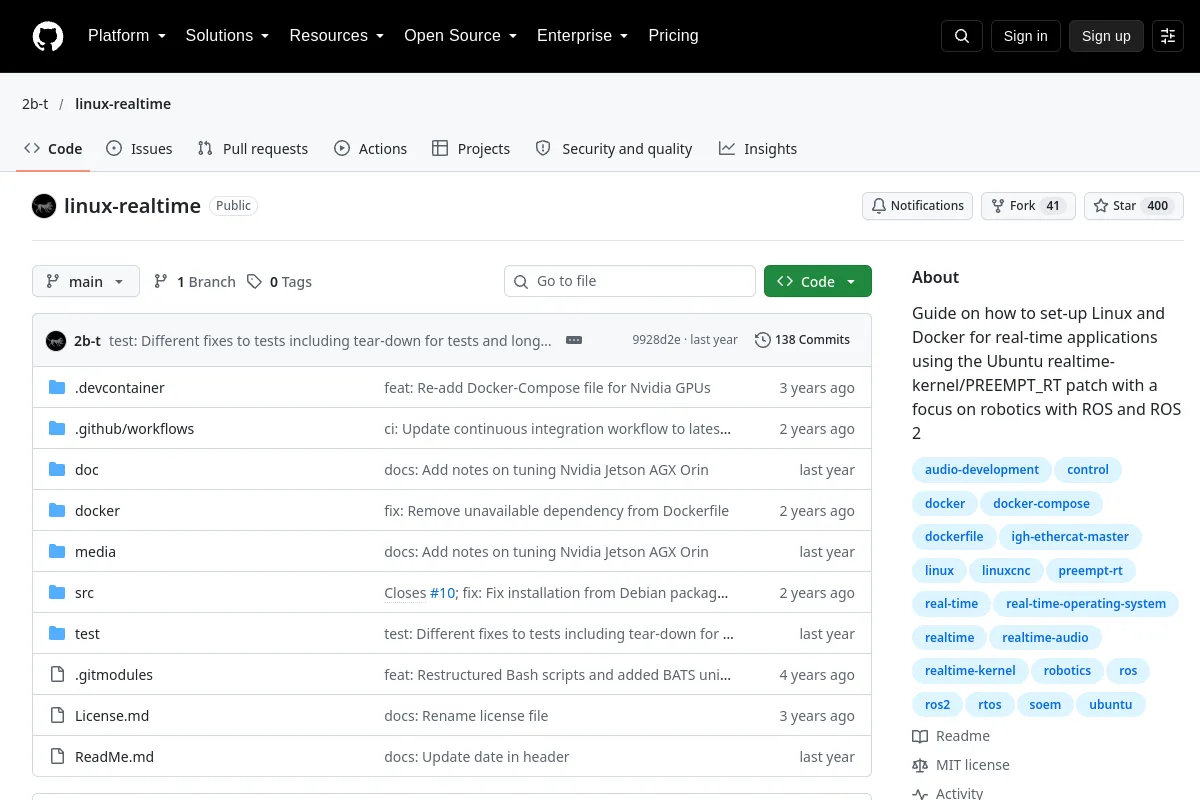Click the 2b-t avatar next to repository title
The image size is (1200, 800).
tap(44, 206)
